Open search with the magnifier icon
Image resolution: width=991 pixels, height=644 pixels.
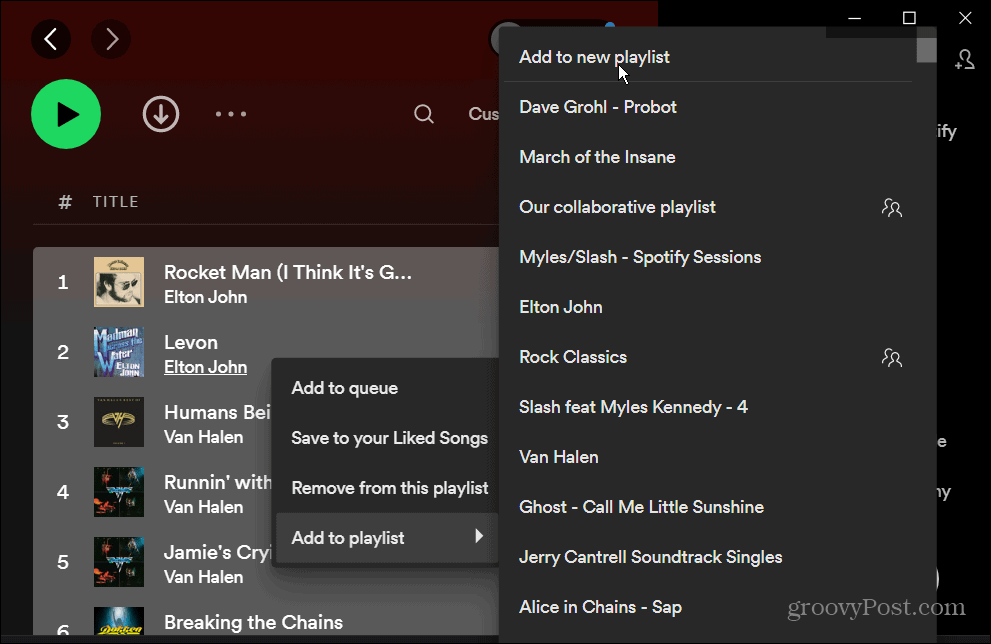(x=423, y=114)
